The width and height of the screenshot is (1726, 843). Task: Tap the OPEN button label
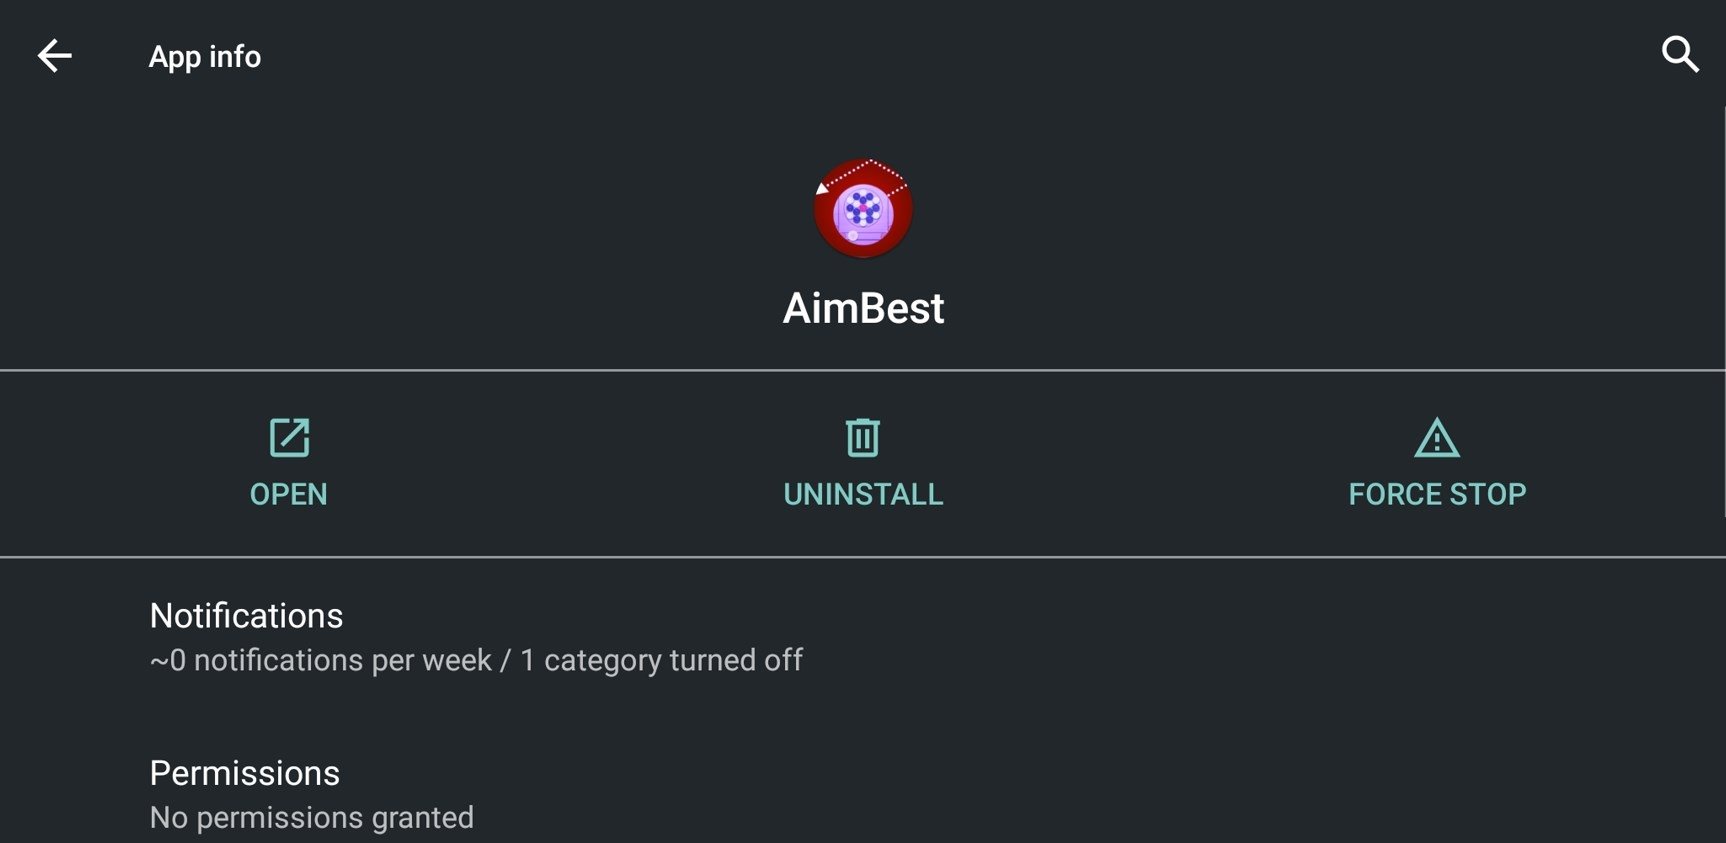(289, 494)
